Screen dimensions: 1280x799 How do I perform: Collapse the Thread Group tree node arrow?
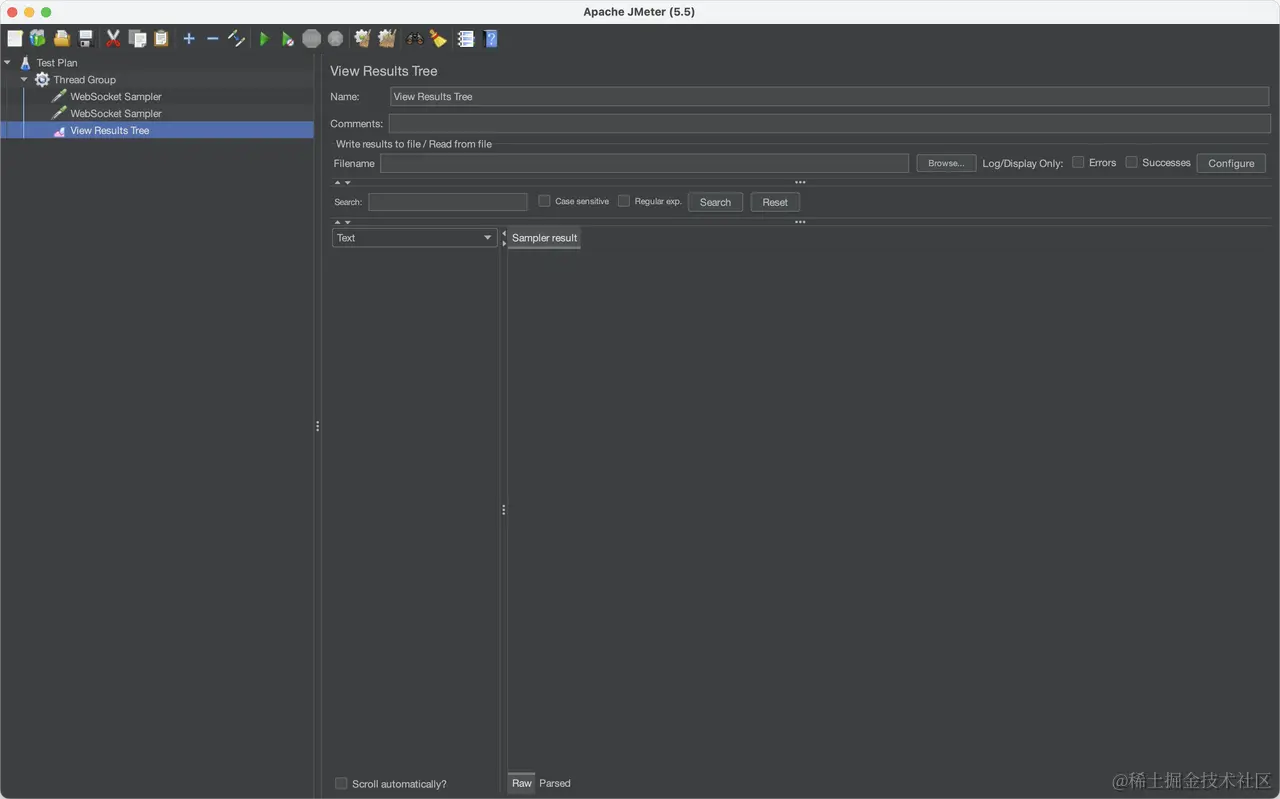24,79
